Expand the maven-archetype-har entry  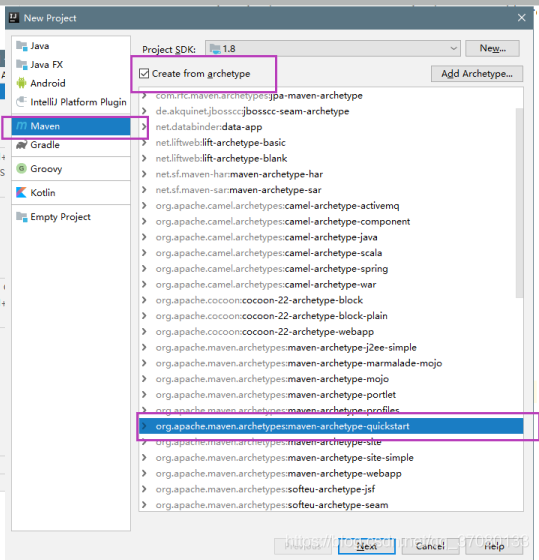click(144, 174)
